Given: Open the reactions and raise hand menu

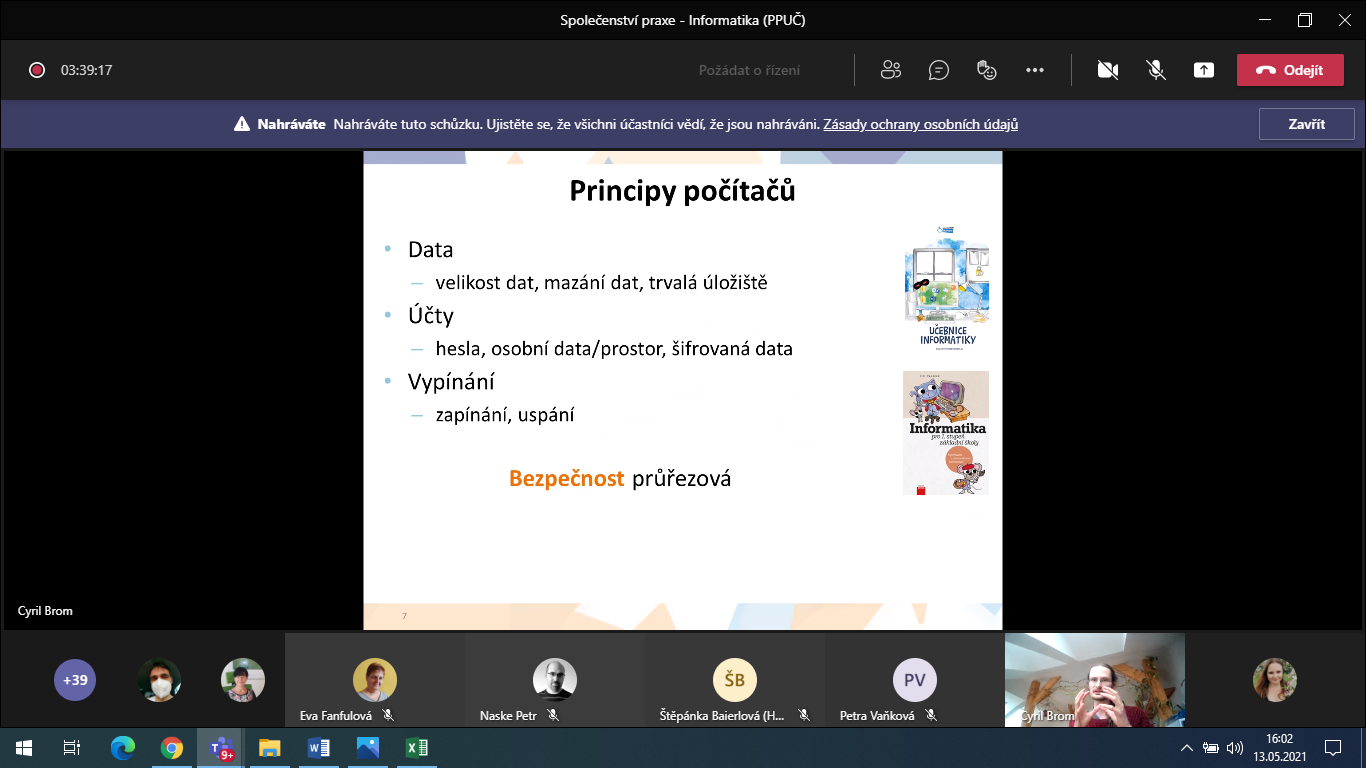Looking at the screenshot, I should [987, 70].
